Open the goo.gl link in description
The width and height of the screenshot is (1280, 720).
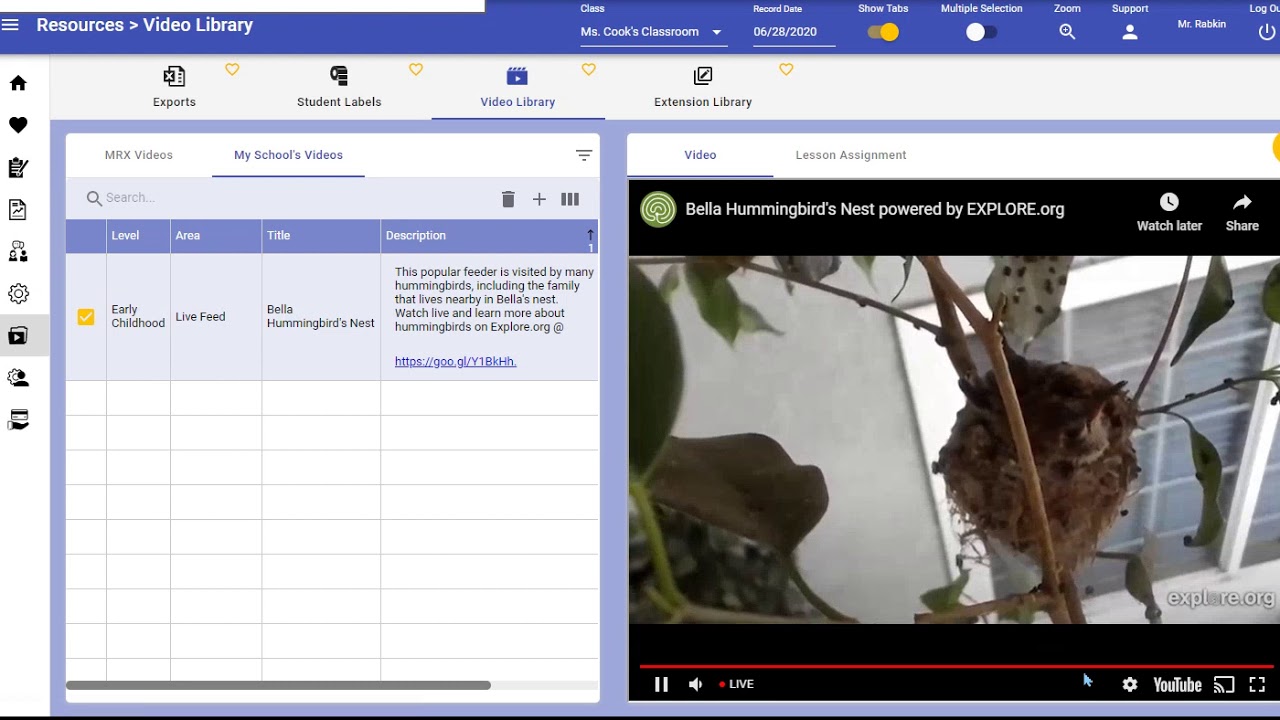(x=455, y=362)
